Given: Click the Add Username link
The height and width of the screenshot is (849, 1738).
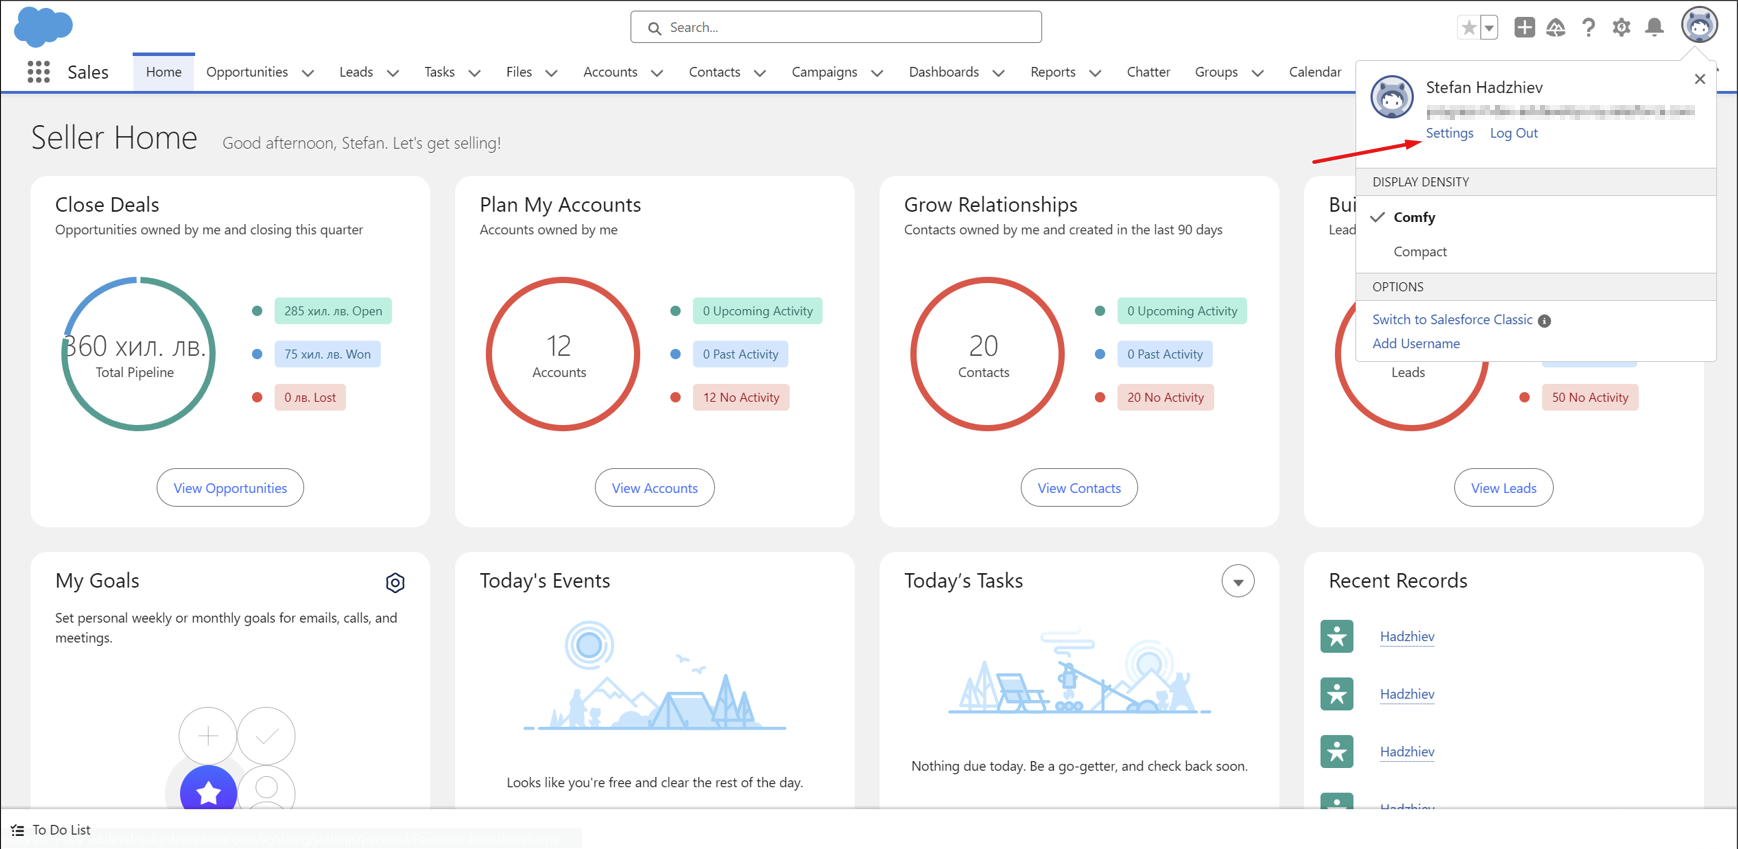Looking at the screenshot, I should [1416, 344].
